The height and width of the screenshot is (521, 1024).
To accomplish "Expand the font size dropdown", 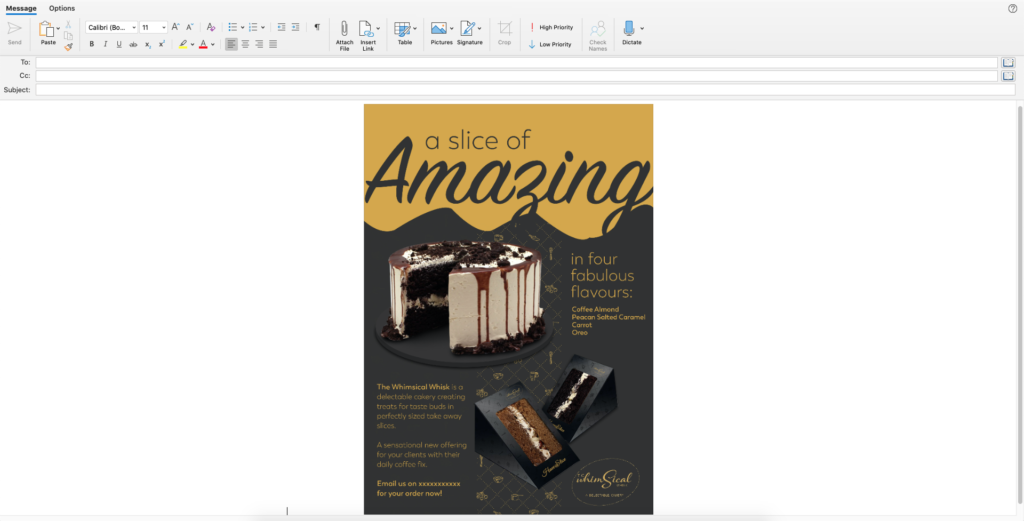I will pos(163,27).
